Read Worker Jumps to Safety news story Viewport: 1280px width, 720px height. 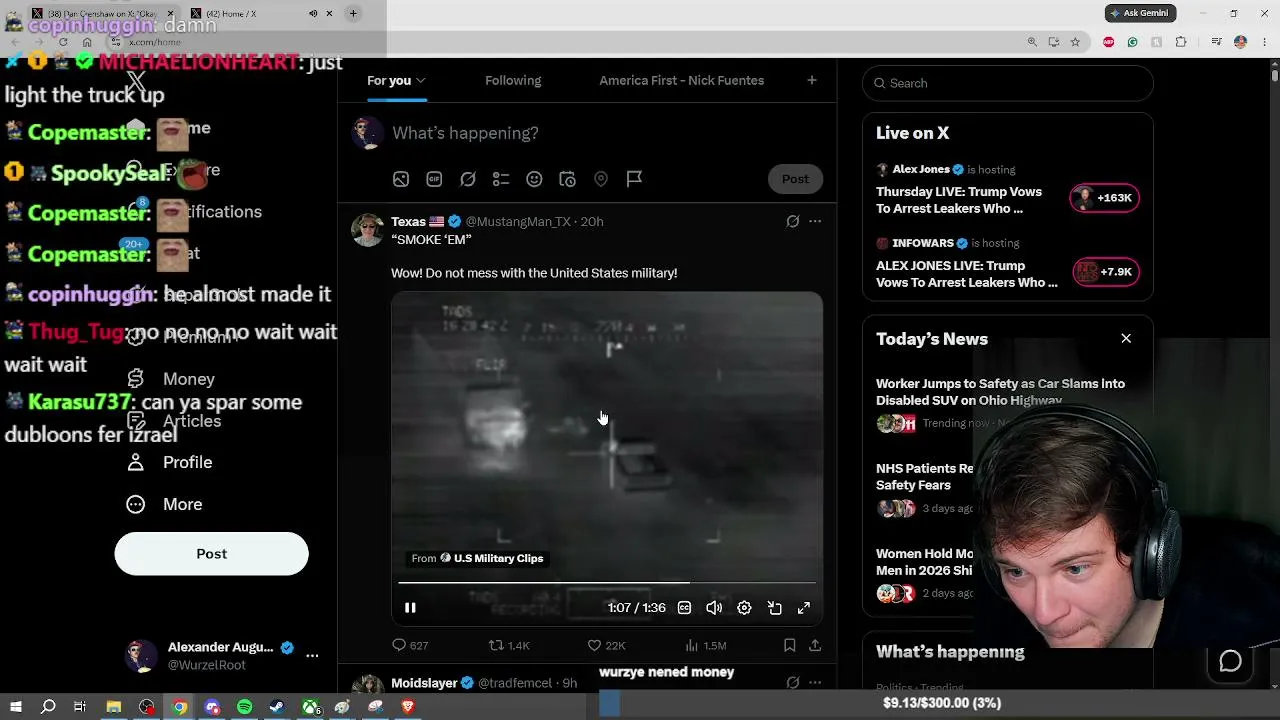pos(1000,391)
